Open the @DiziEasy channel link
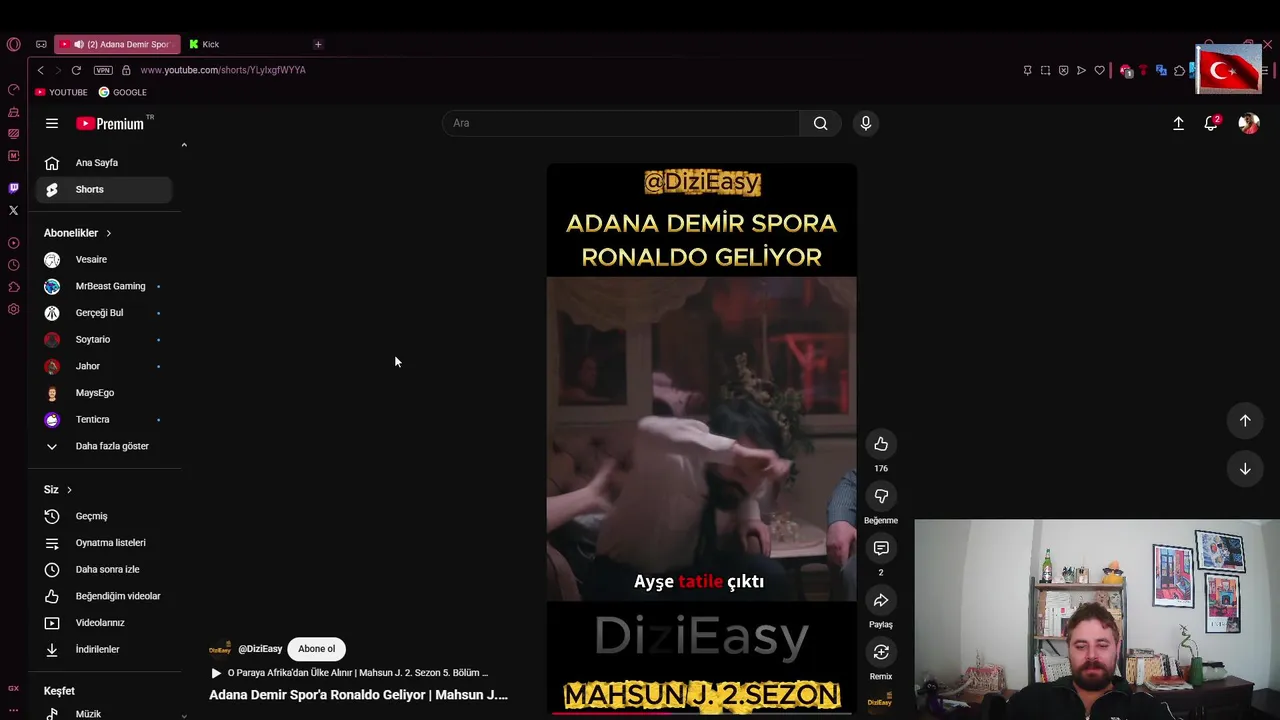Image resolution: width=1280 pixels, height=720 pixels. (x=260, y=649)
